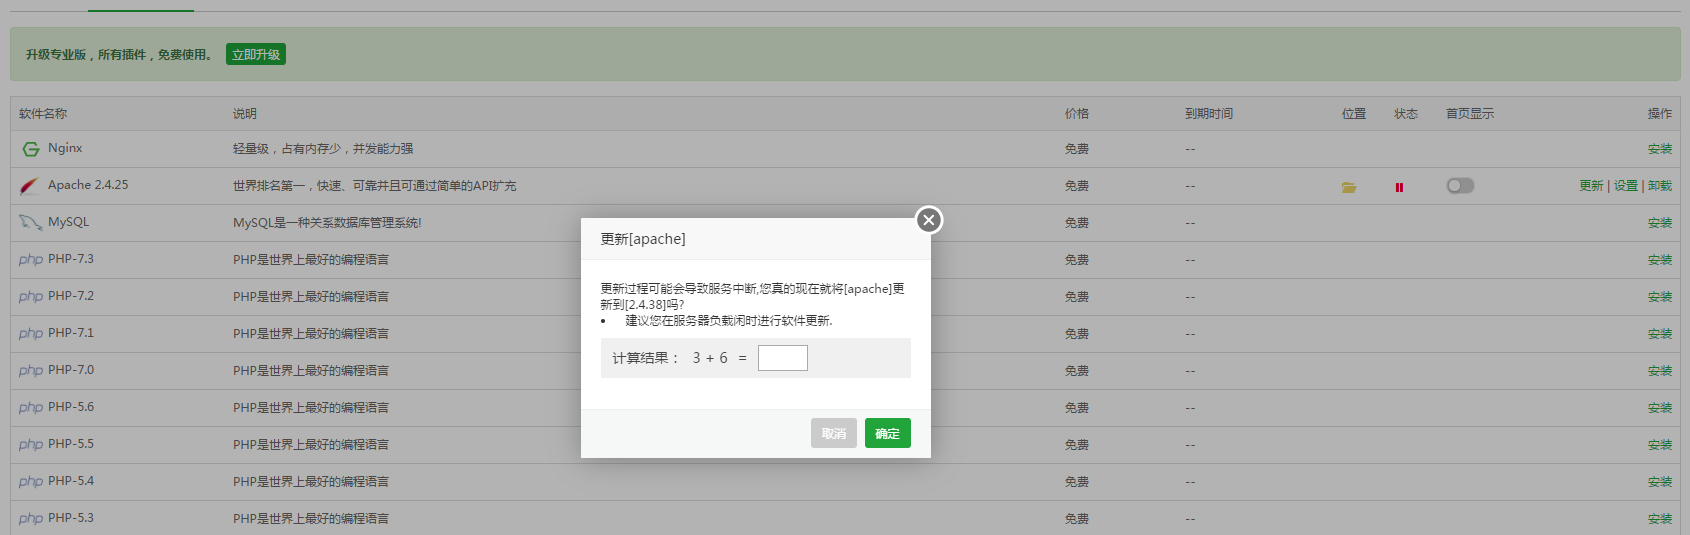Install Nginx via 安装 link

click(1660, 149)
